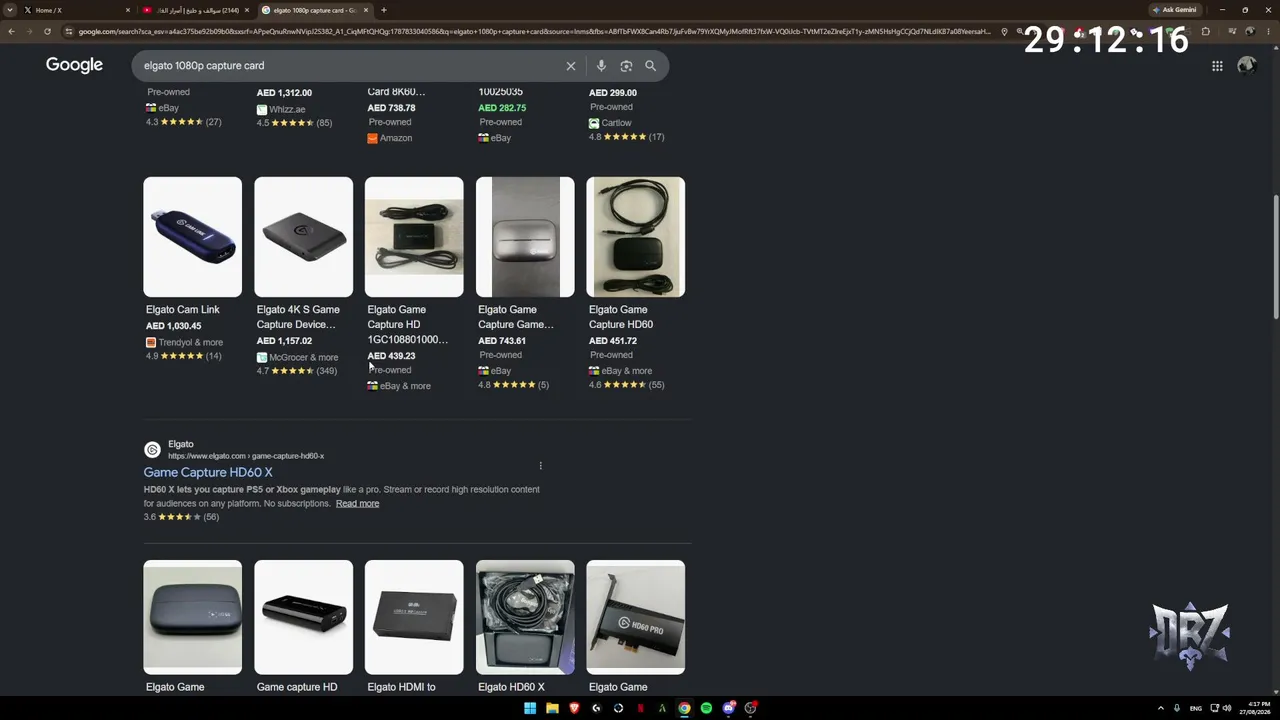The width and height of the screenshot is (1280, 720).
Task: Open more options for the Elgato result
Action: click(540, 466)
